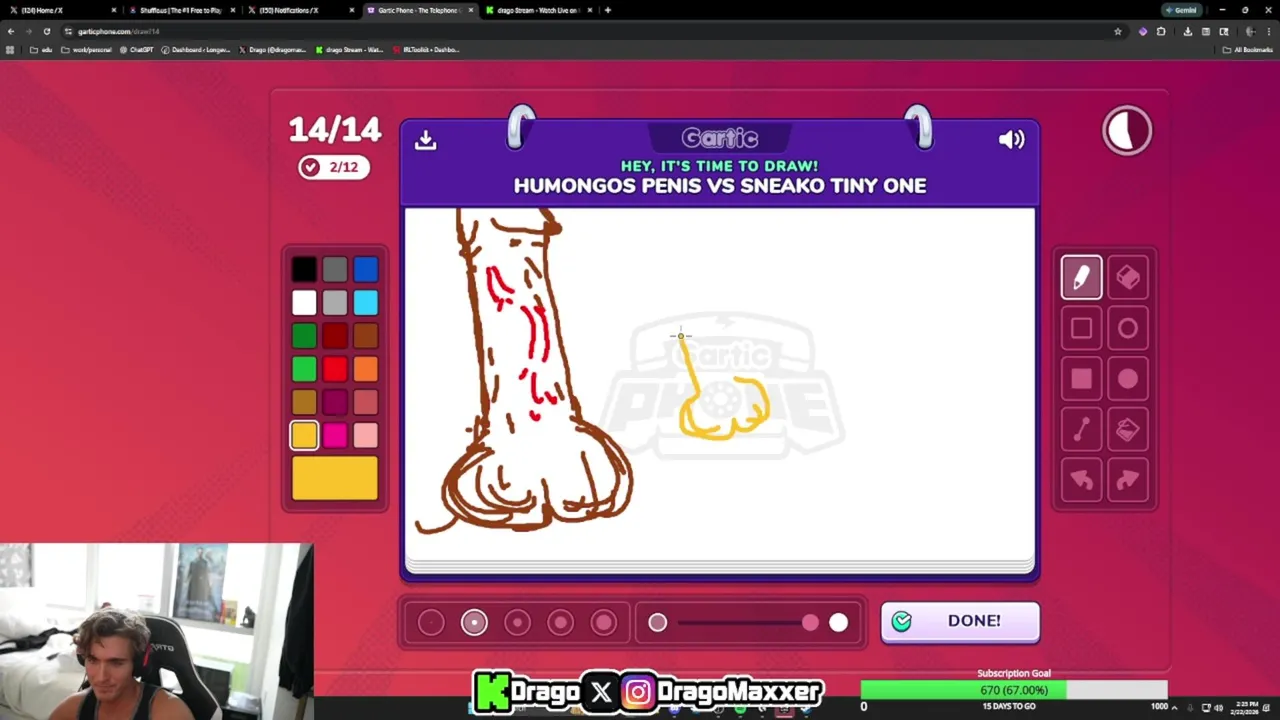The image size is (1280, 720).
Task: Pick the dusty rose color swatch
Action: click(x=366, y=402)
